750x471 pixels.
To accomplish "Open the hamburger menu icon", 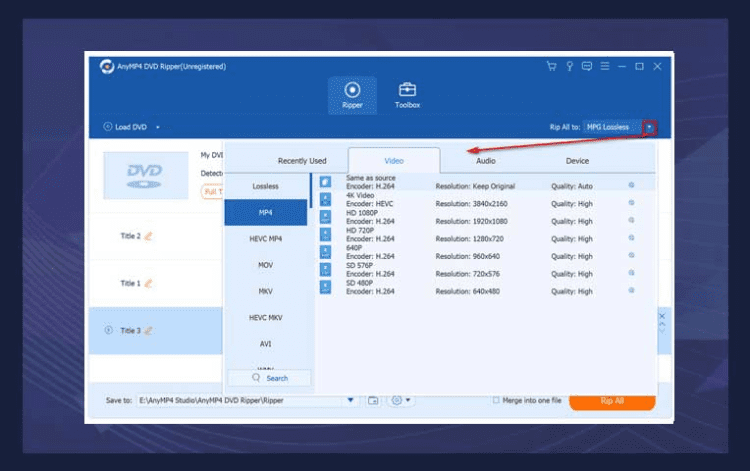I will click(x=605, y=66).
